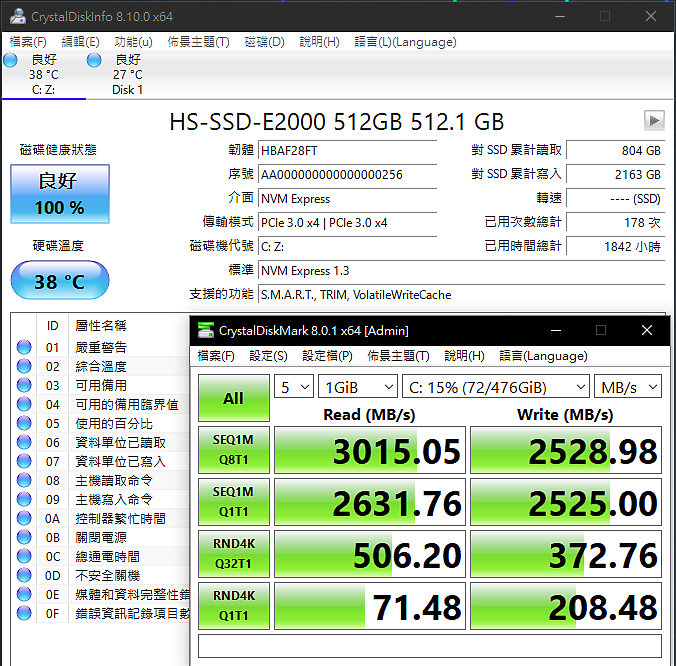Click the status orb for attribute 04
The image size is (676, 666).
tap(24, 404)
